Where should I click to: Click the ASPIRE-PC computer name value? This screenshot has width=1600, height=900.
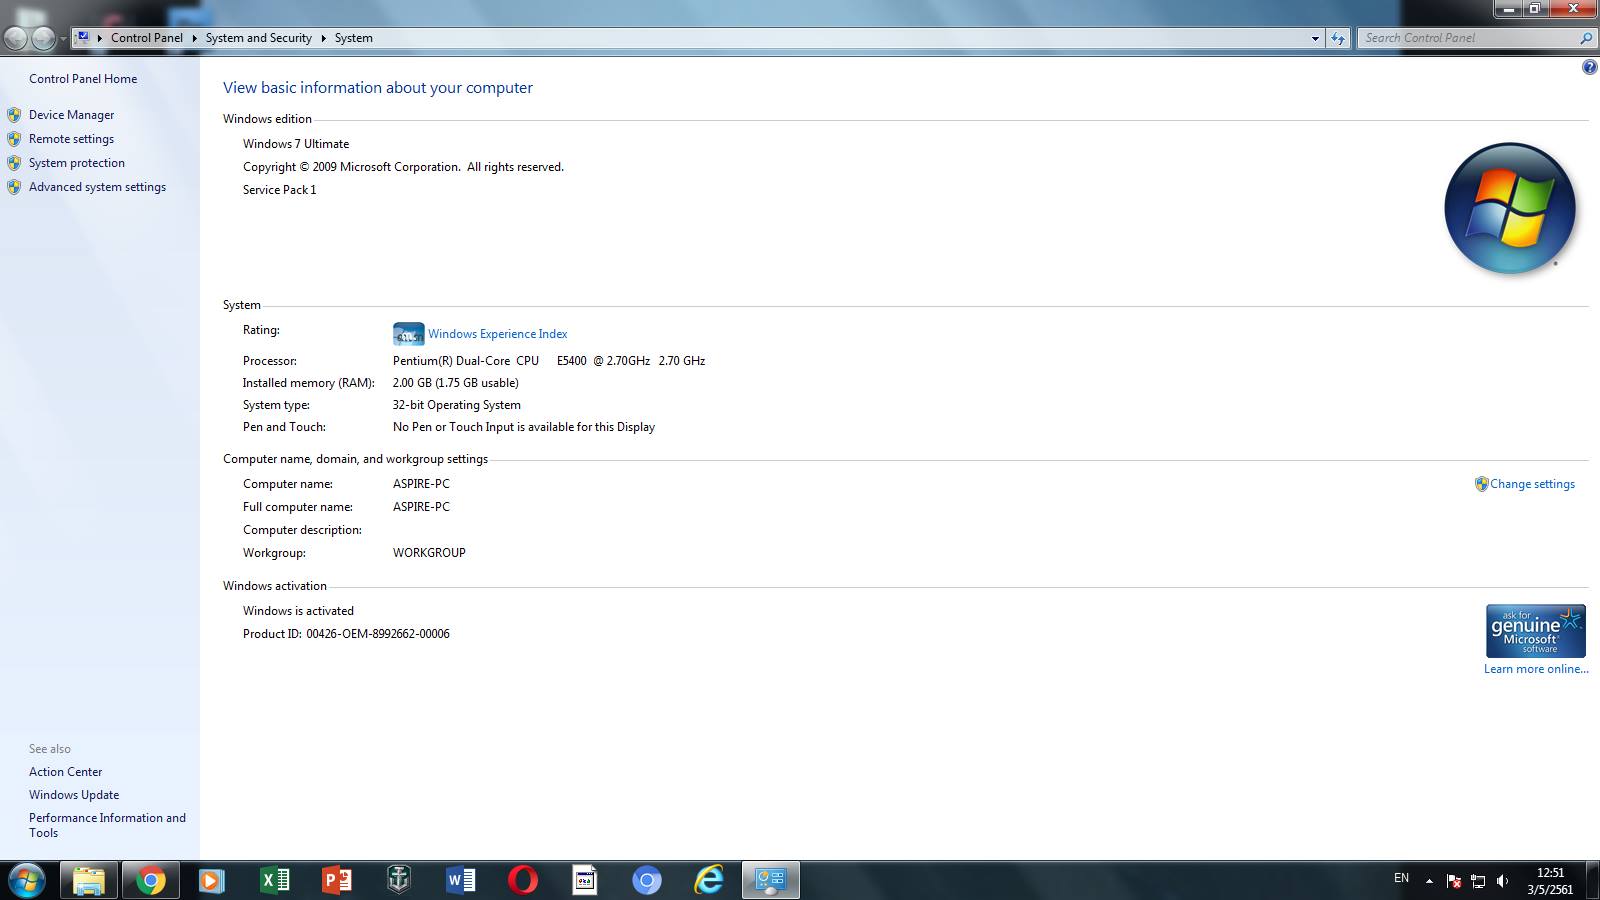(421, 484)
